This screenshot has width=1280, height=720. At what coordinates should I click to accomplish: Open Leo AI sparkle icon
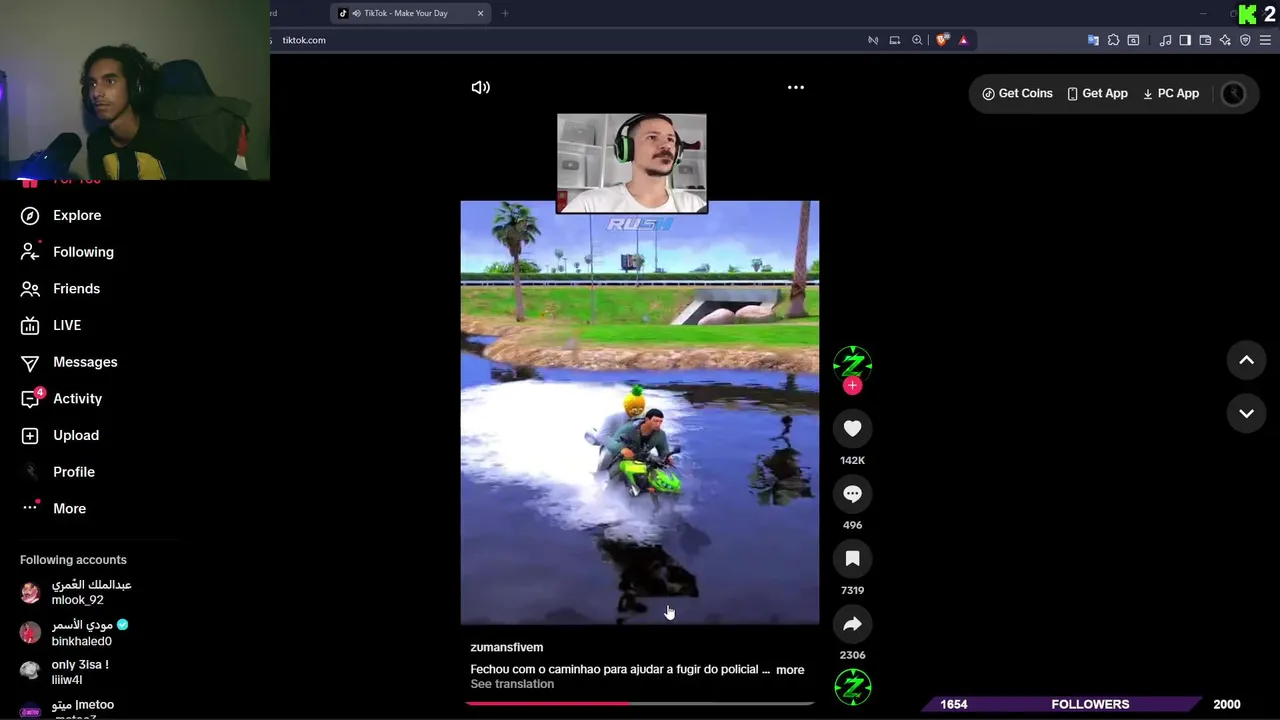pyautogui.click(x=1225, y=40)
